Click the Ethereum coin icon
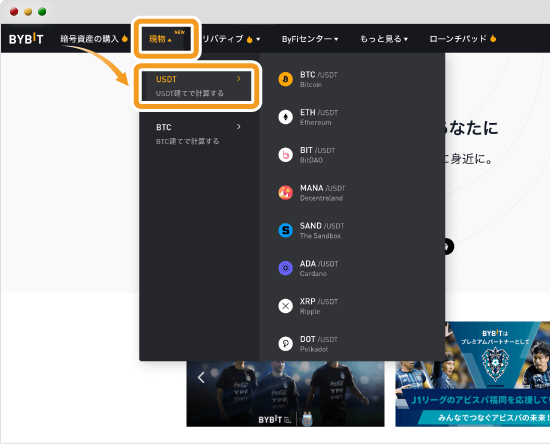This screenshot has width=550, height=444. point(286,117)
